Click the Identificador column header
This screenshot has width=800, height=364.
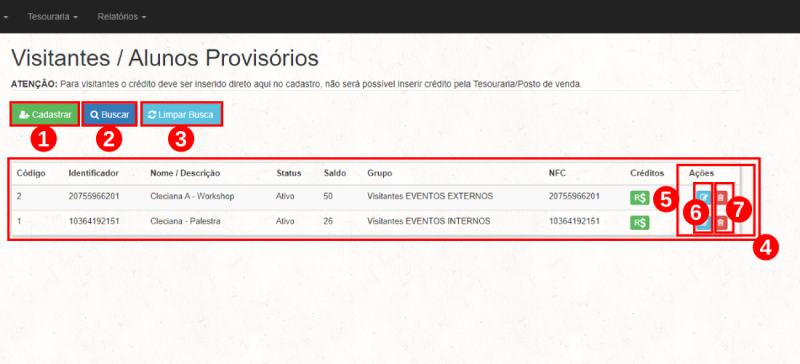coord(94,173)
